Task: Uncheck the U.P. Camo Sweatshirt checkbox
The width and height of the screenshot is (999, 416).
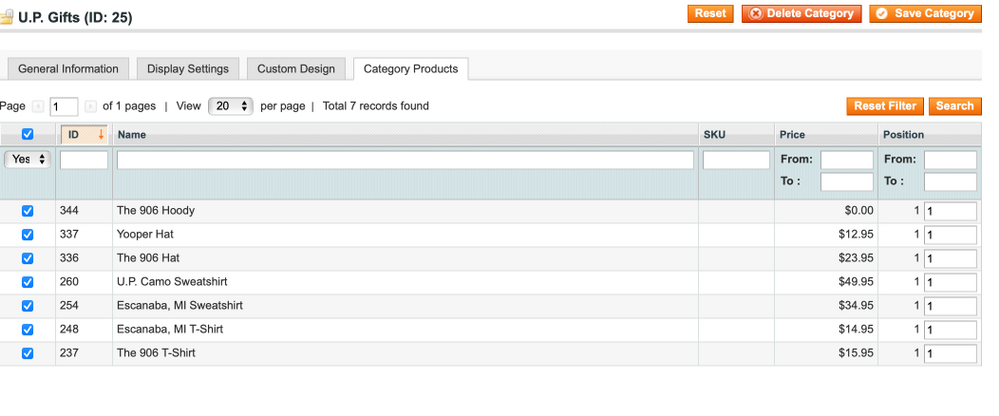Action: pos(27,282)
